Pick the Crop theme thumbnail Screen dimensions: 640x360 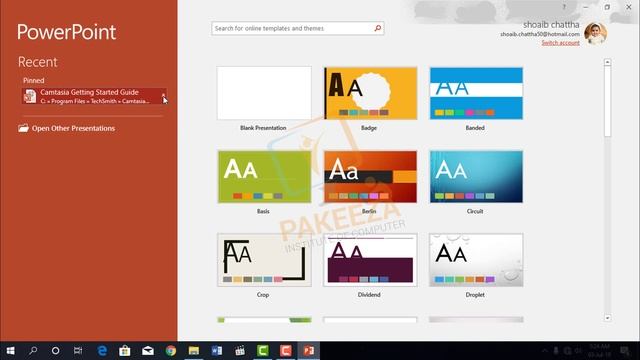[x=264, y=260]
